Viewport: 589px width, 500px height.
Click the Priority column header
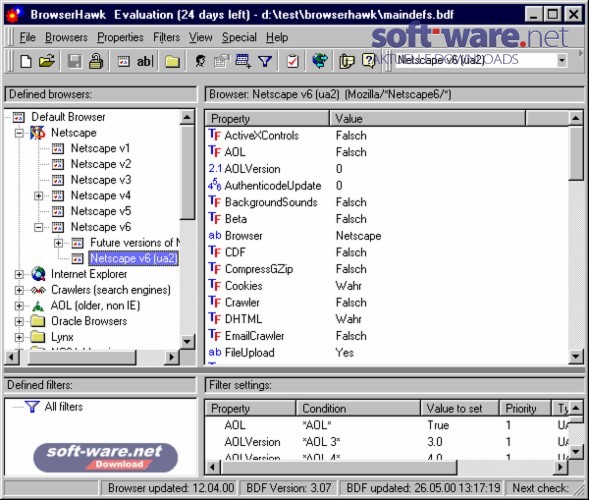pos(525,408)
